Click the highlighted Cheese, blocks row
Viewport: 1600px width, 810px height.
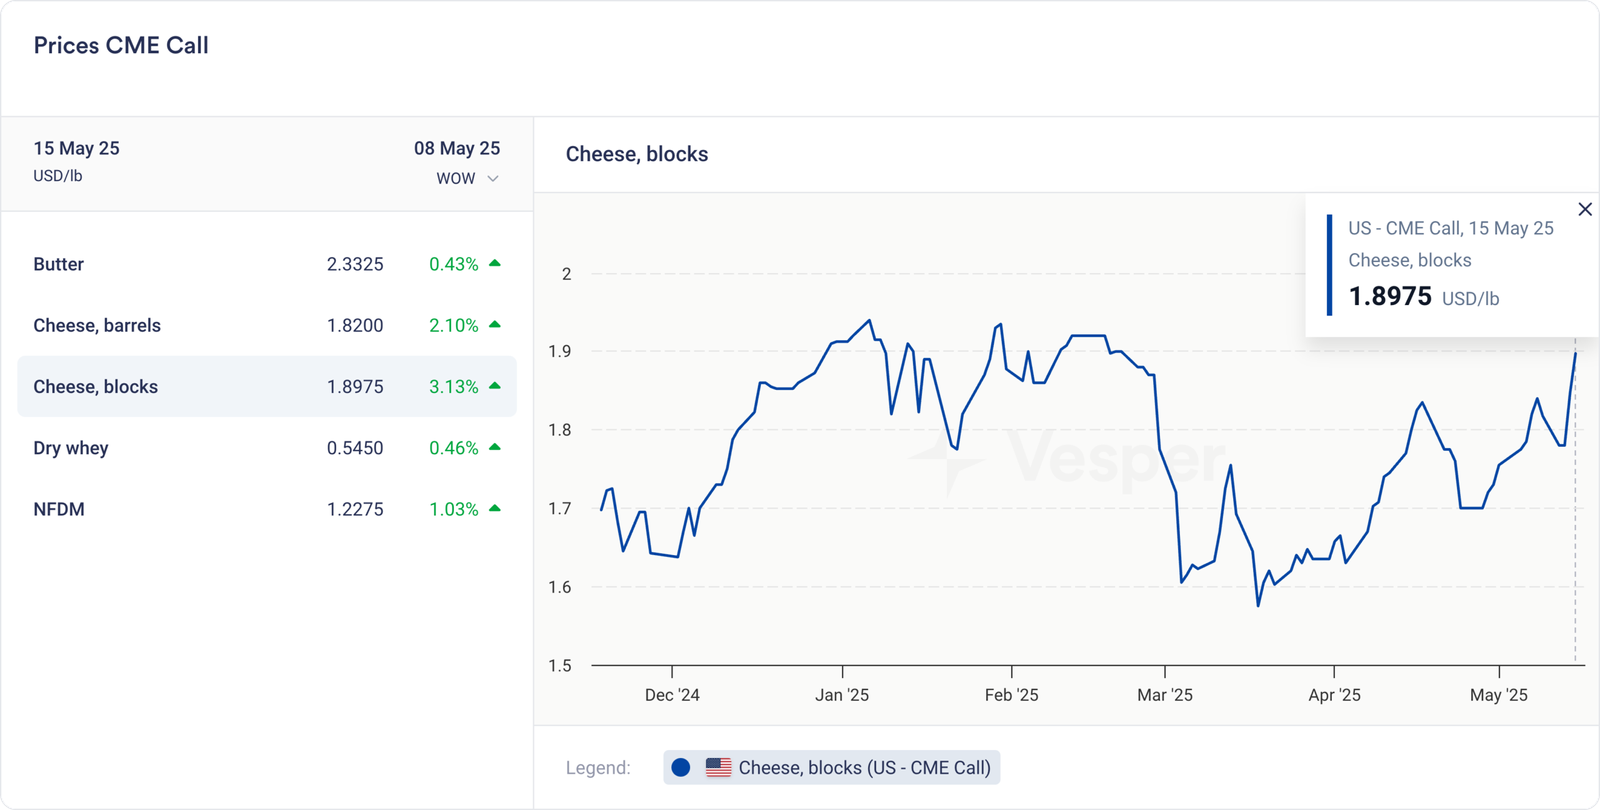click(x=266, y=387)
